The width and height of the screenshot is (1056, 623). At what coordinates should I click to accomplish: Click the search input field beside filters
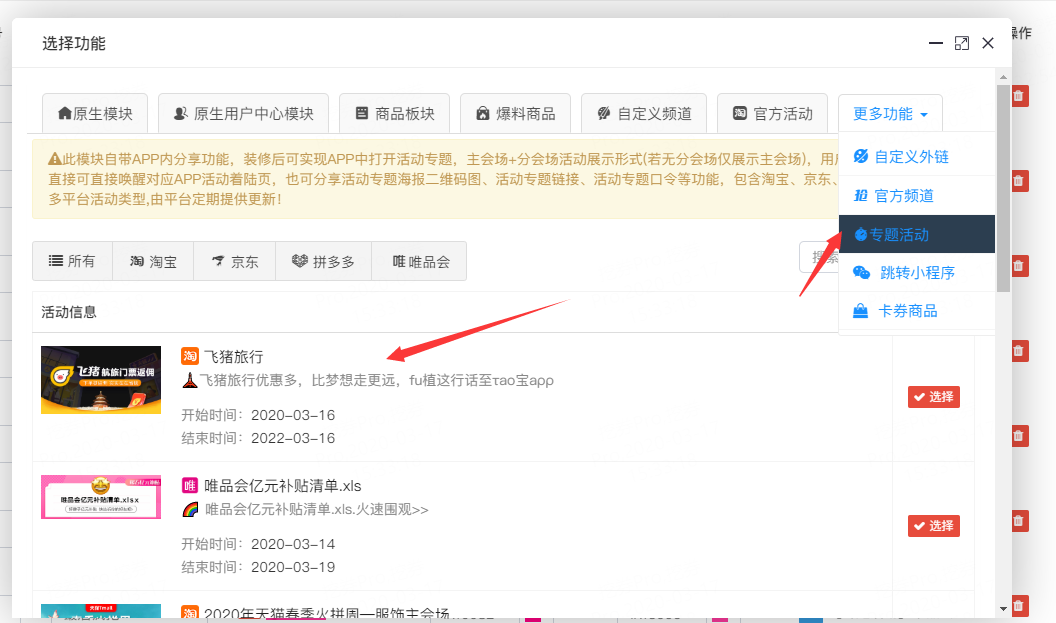(819, 257)
